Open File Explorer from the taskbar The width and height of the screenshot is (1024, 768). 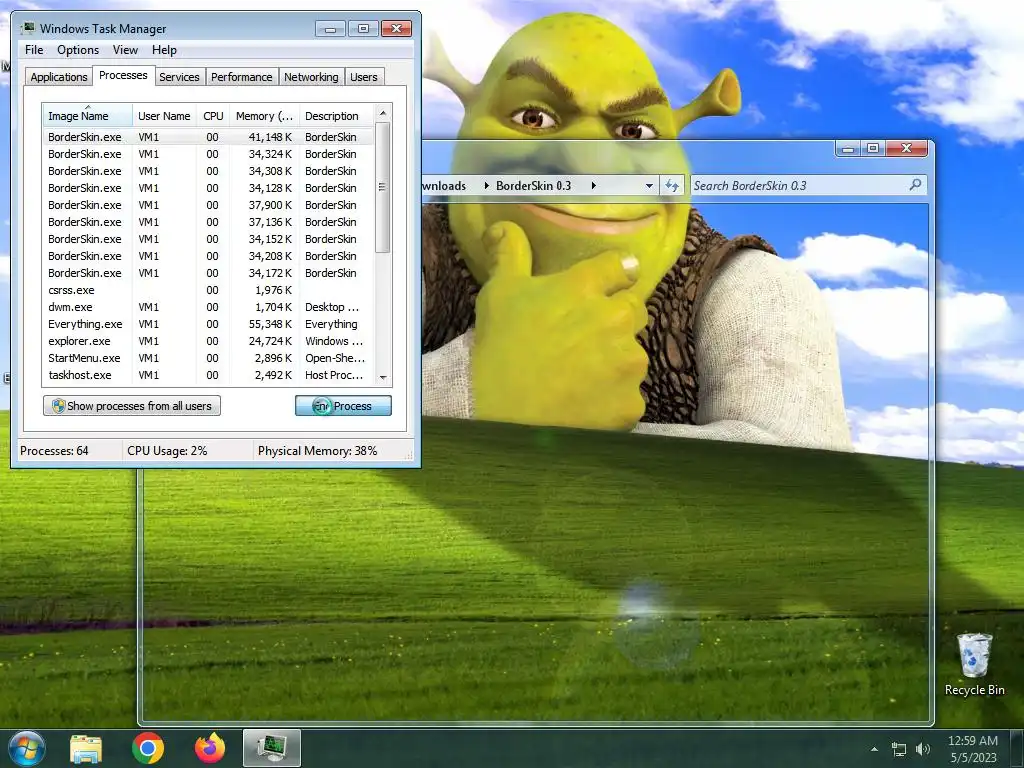(x=86, y=748)
